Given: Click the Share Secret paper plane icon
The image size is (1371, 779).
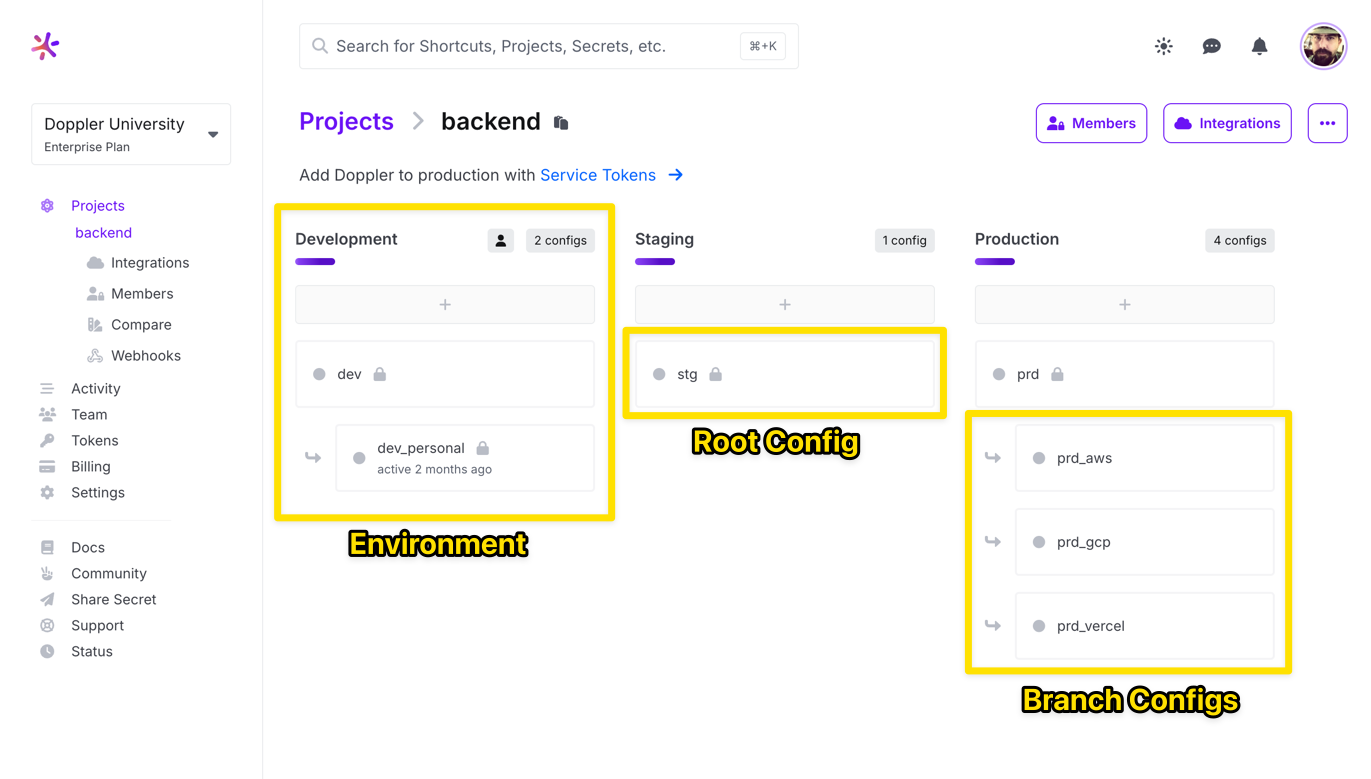Looking at the screenshot, I should (47, 600).
